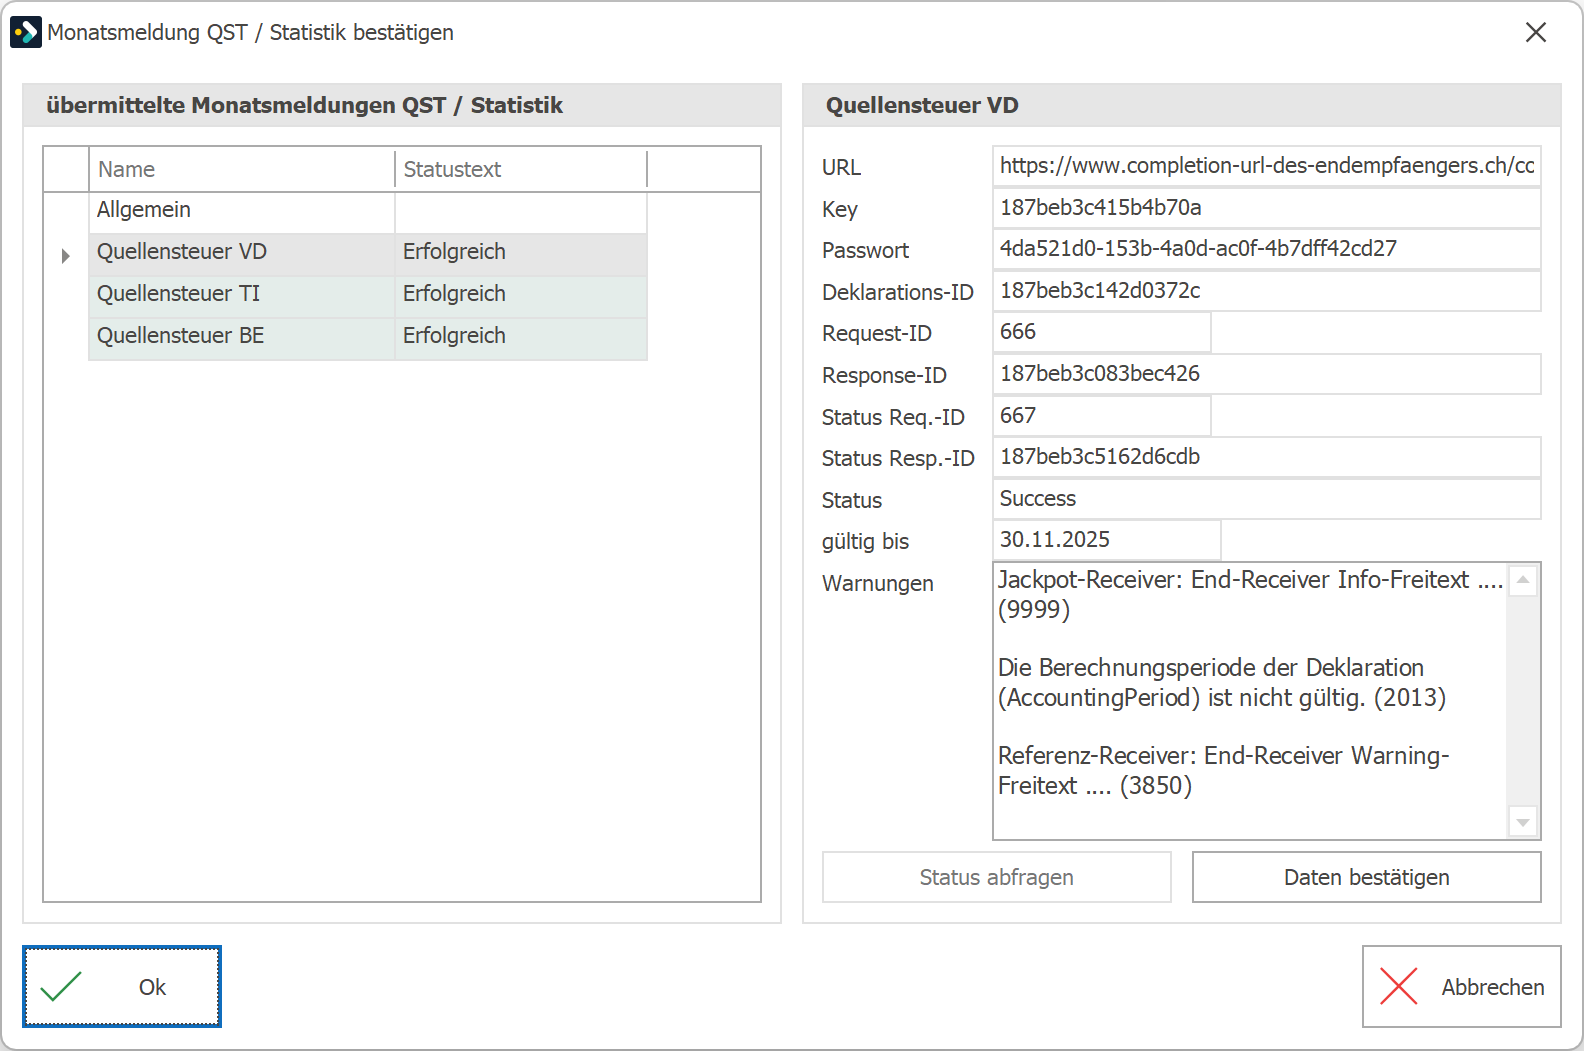Click into the Key field
The image size is (1584, 1051).
pyautogui.click(x=1267, y=208)
